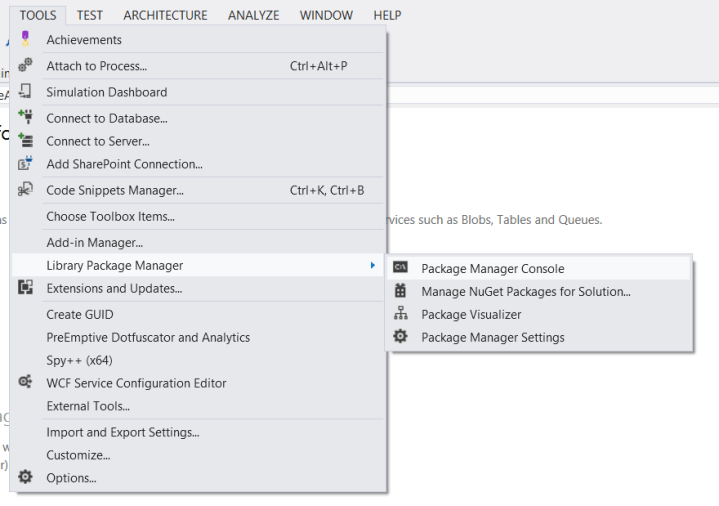This screenshot has height=506, width=719.
Task: Open the TEST menu
Action: 89,15
